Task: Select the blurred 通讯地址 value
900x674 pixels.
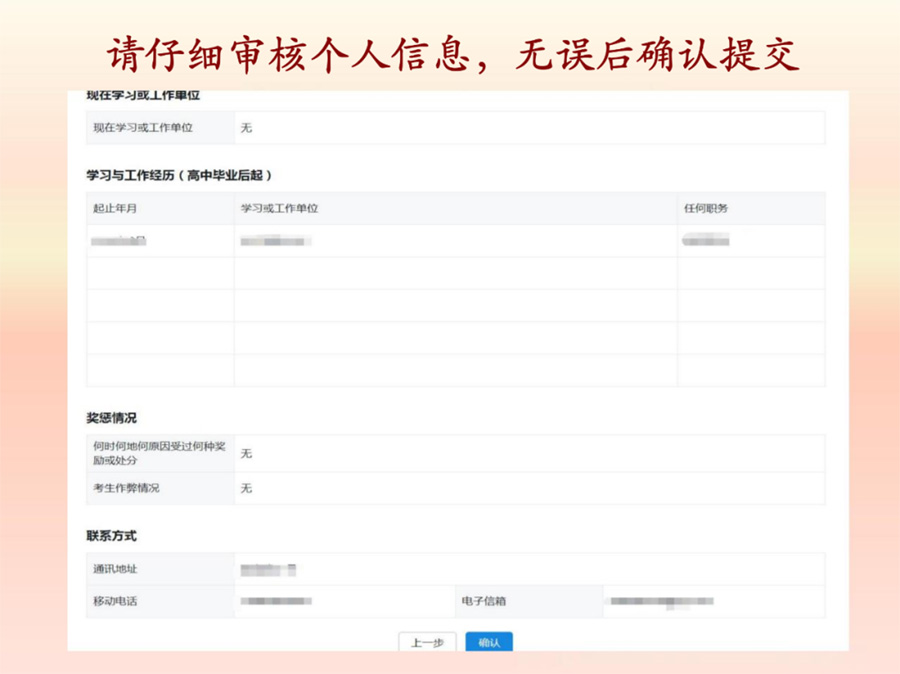Action: coord(269,569)
